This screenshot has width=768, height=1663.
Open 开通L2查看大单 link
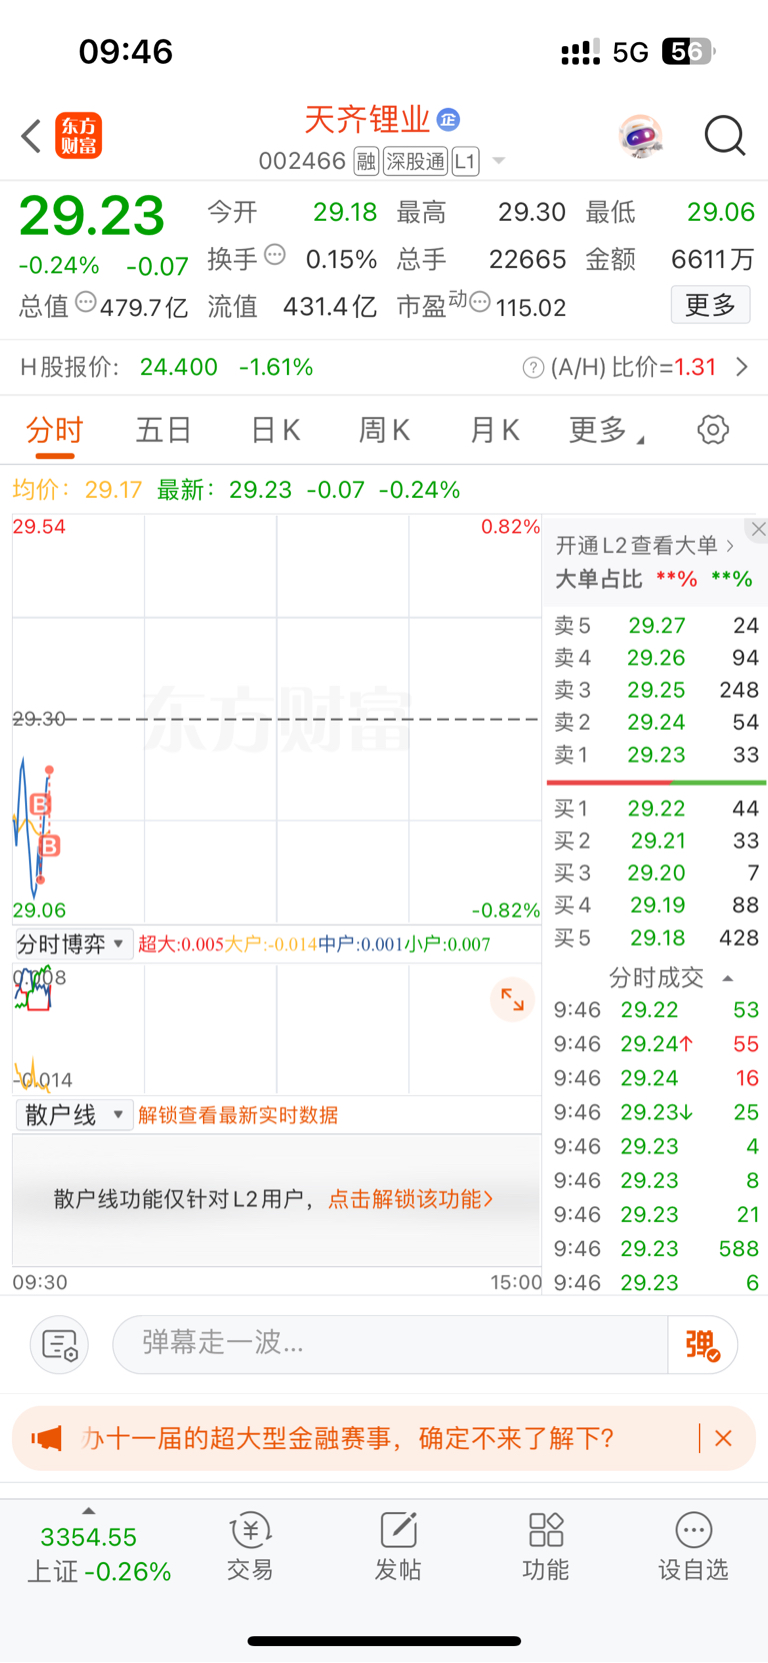click(645, 545)
